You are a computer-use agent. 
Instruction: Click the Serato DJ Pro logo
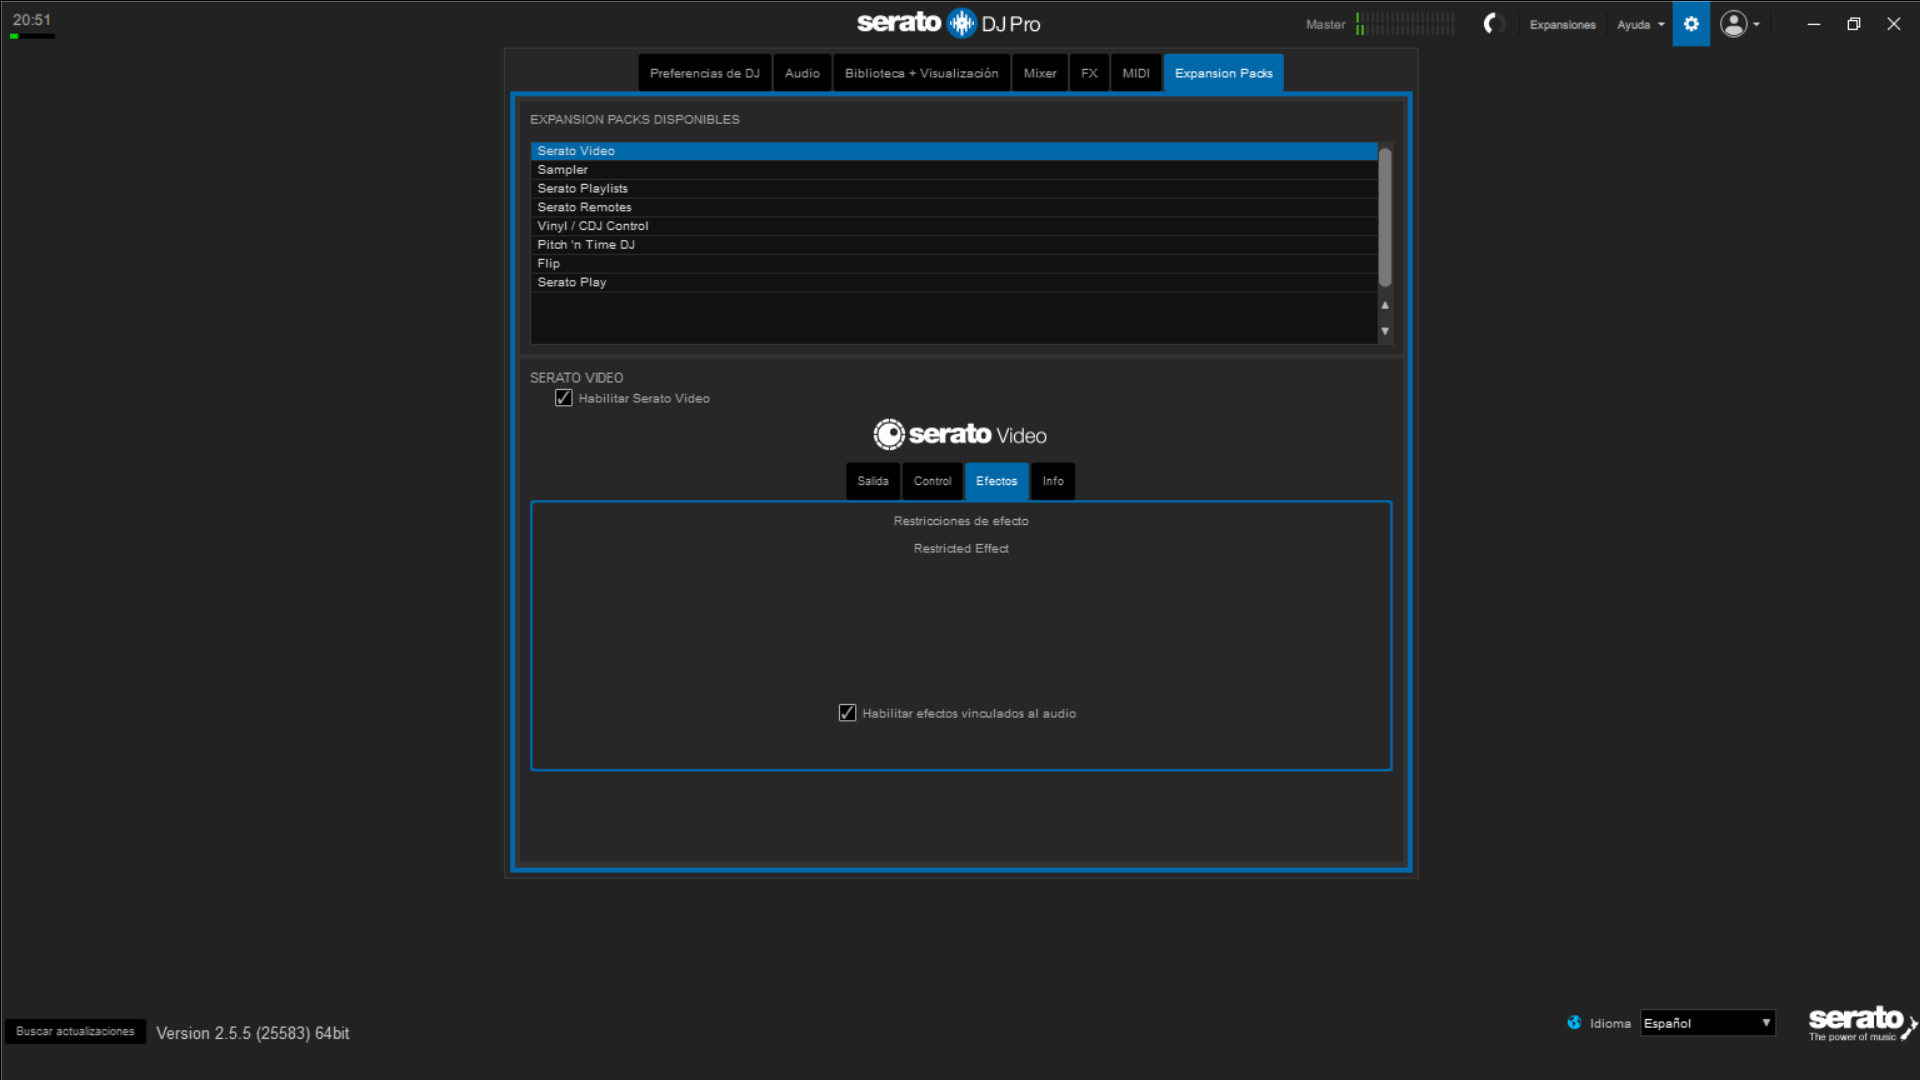coord(948,23)
